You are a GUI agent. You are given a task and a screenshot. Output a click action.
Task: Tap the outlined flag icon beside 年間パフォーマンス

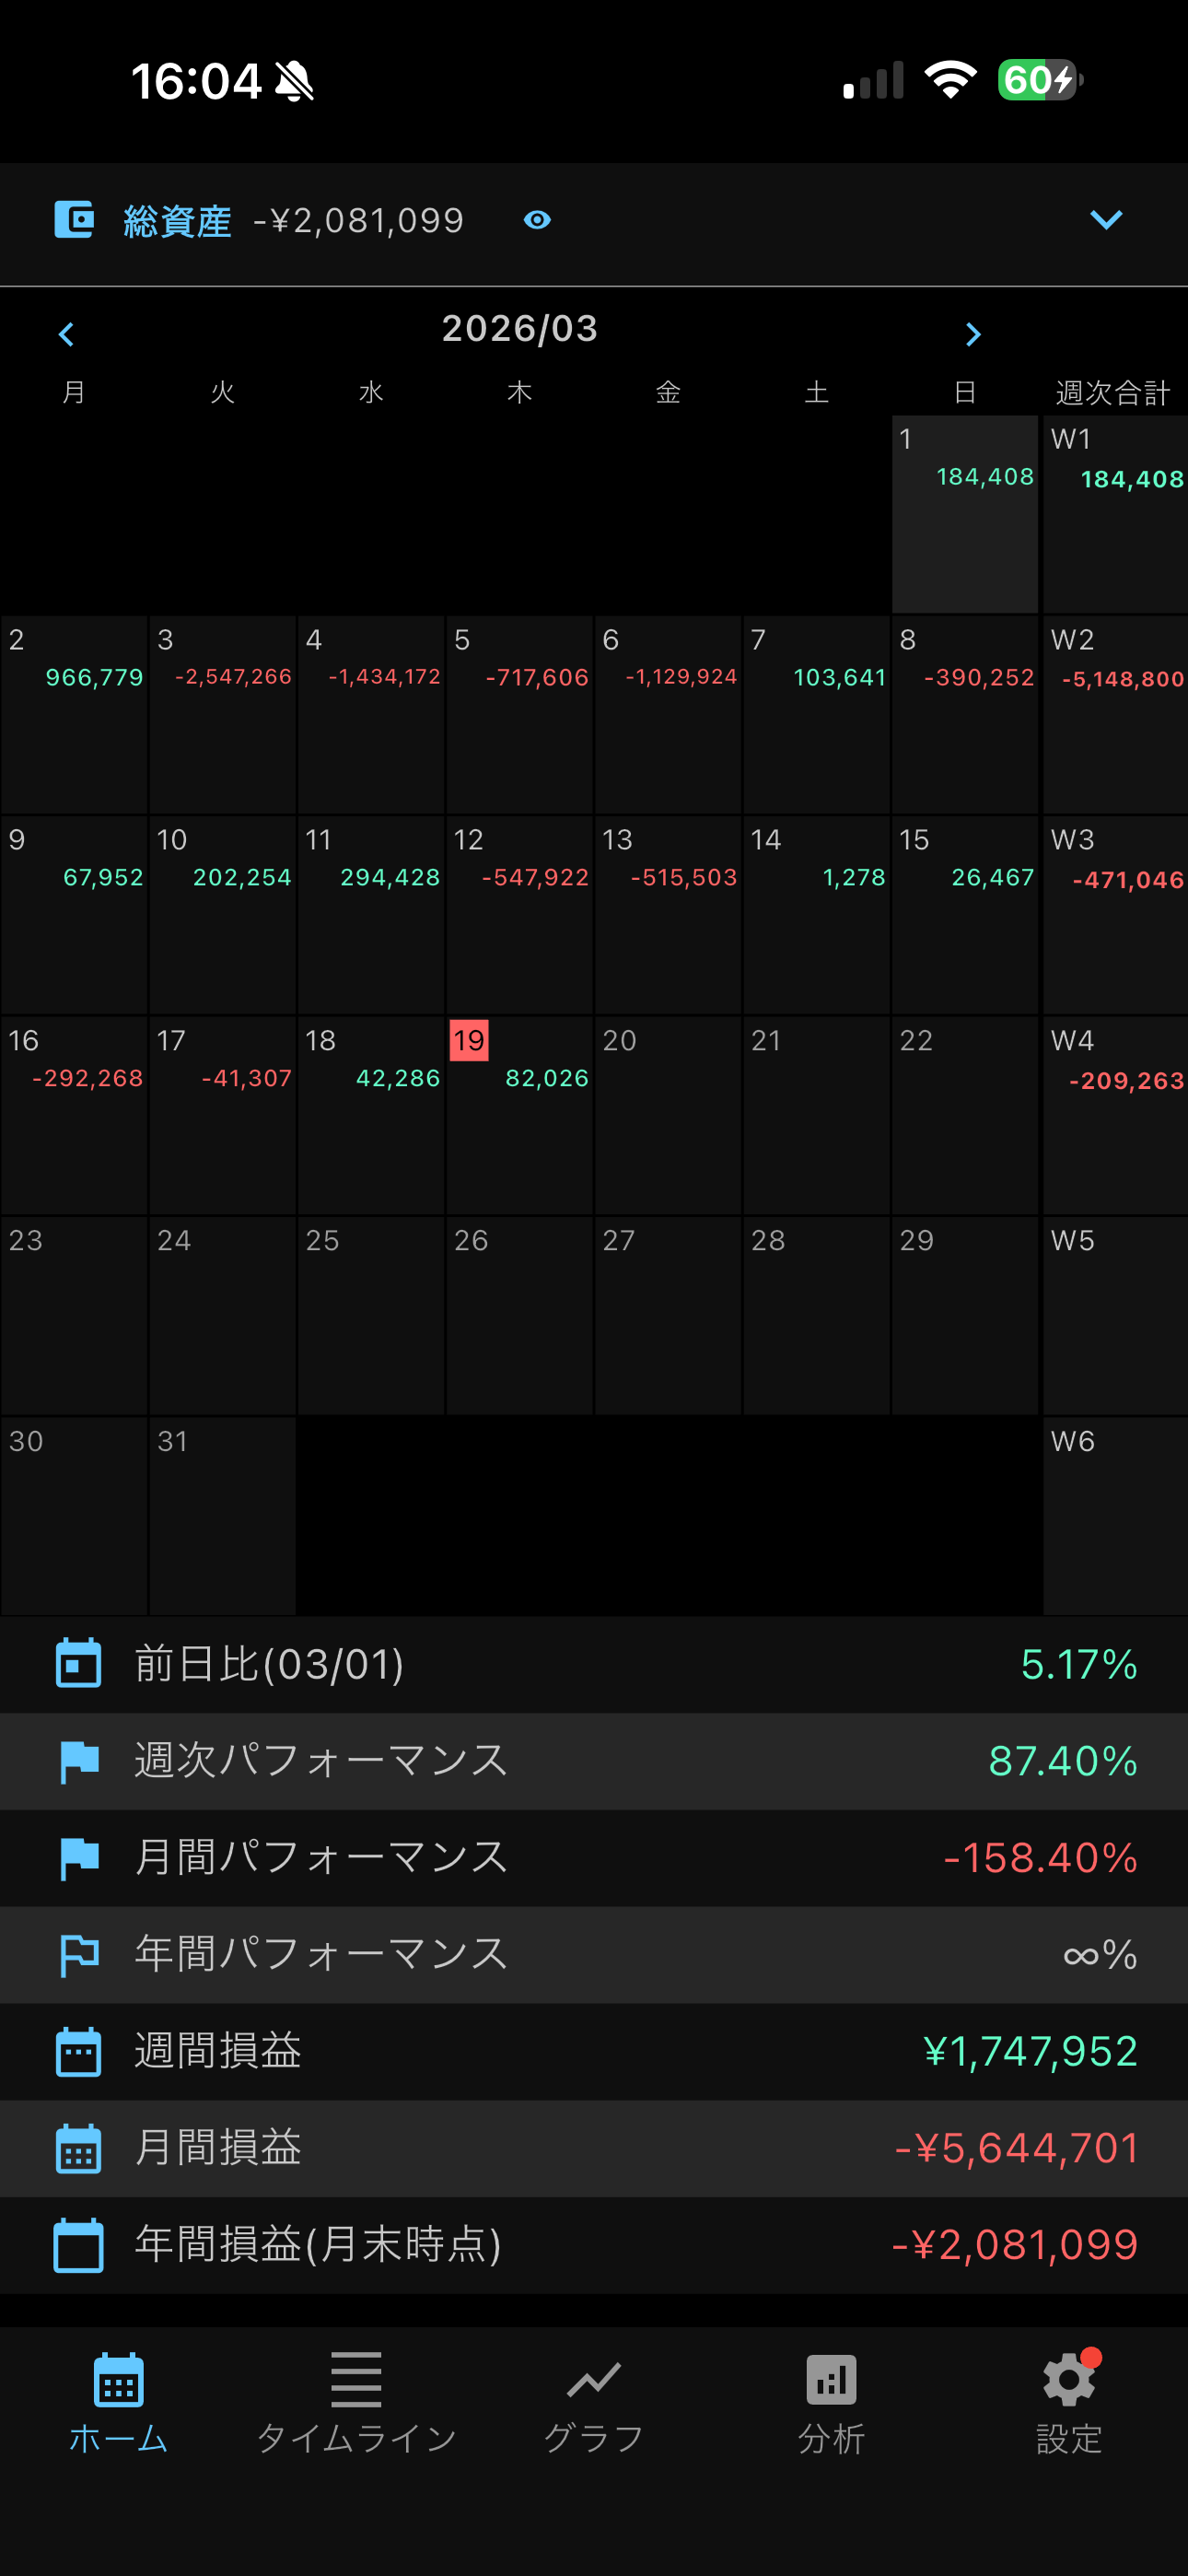[79, 1955]
